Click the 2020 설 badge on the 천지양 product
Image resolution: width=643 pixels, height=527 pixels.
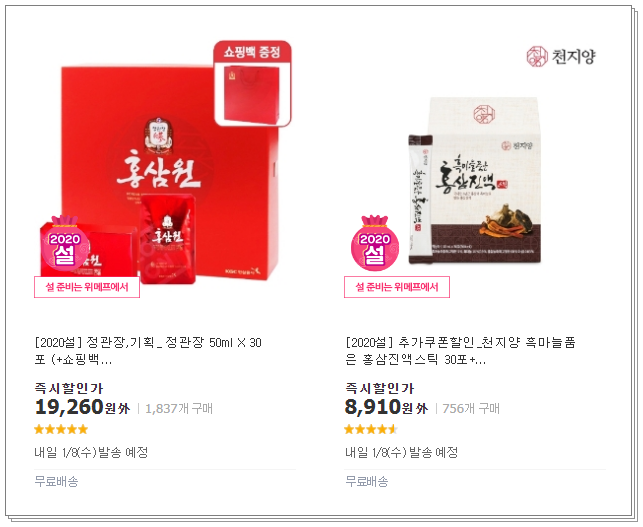tap(375, 244)
